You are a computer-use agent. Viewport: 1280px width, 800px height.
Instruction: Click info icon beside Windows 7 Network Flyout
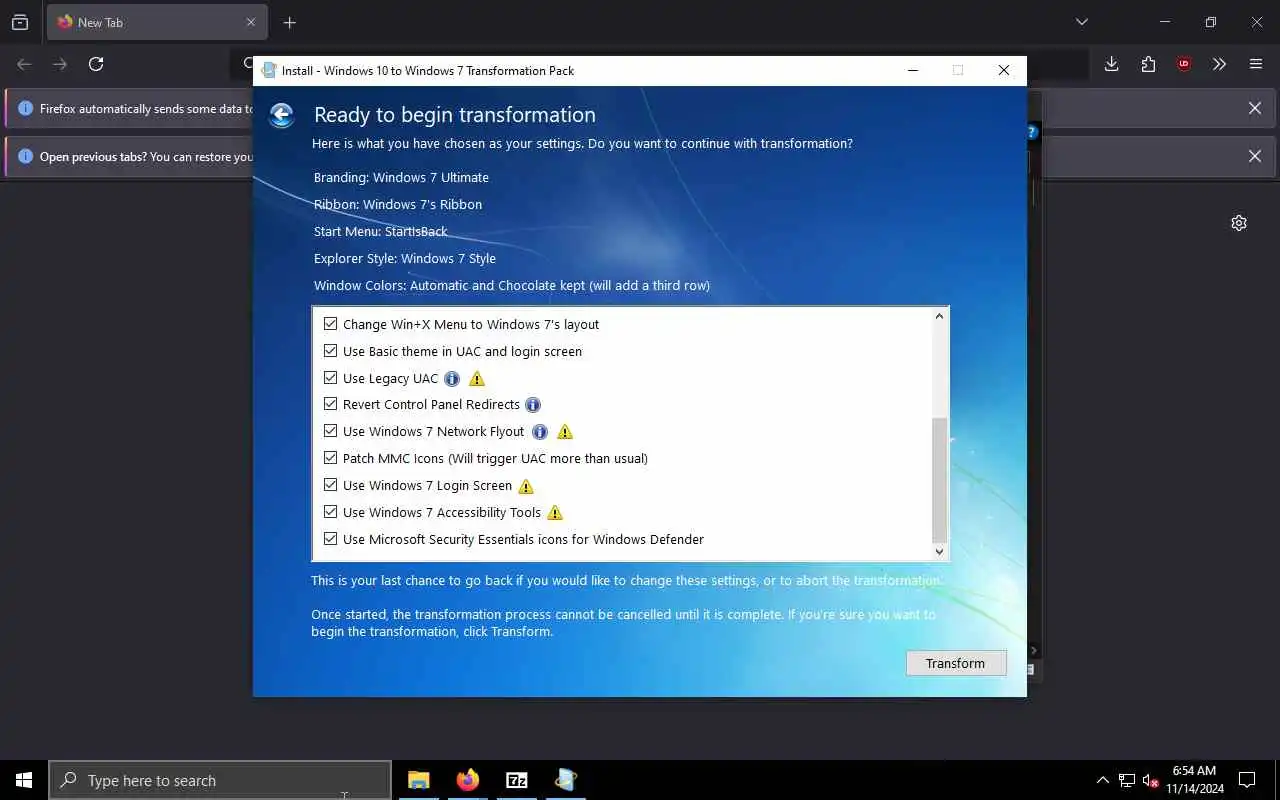(540, 432)
